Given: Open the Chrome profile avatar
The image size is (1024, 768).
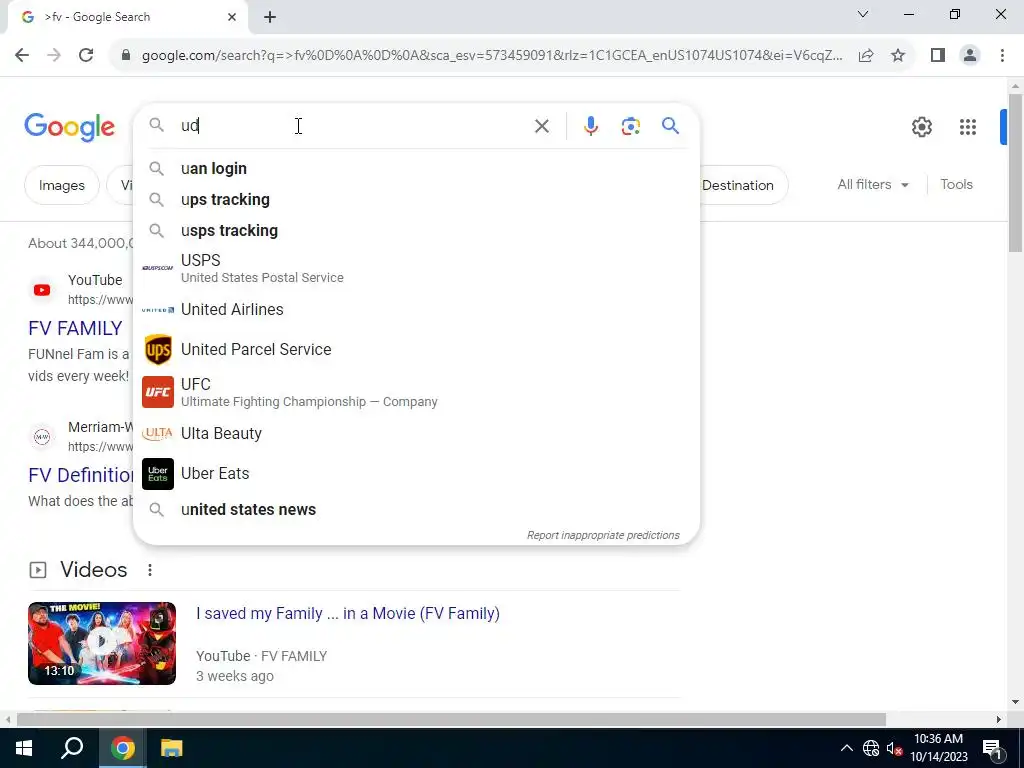Looking at the screenshot, I should tap(970, 56).
